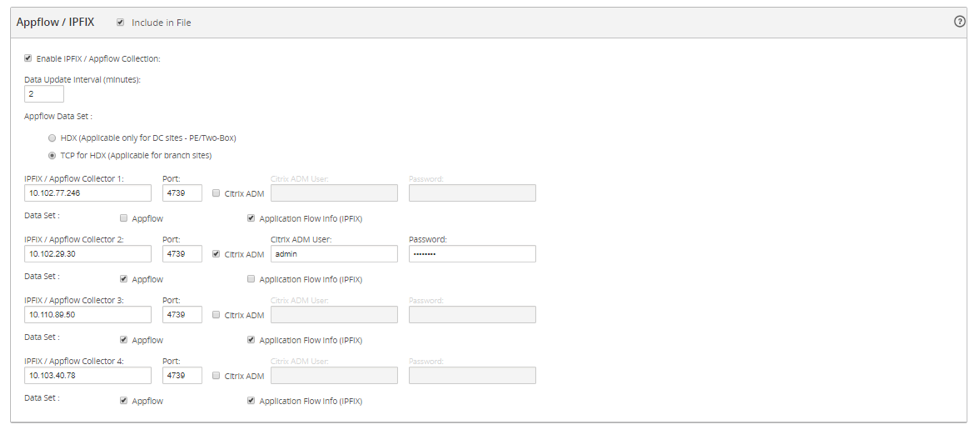Select the HDX data set radio button
Screen dimensions: 974x424
coord(52,138)
